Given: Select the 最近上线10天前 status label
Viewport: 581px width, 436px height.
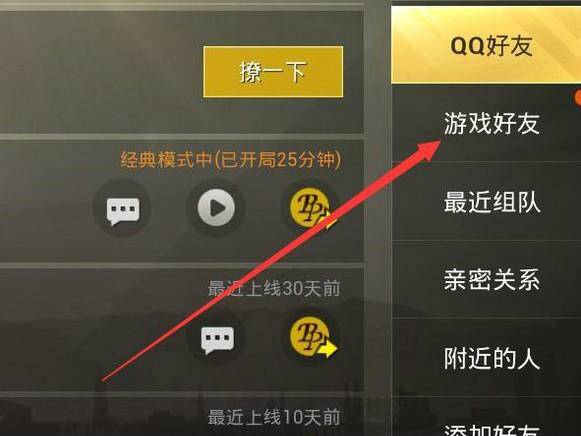Looking at the screenshot, I should pyautogui.click(x=274, y=417).
